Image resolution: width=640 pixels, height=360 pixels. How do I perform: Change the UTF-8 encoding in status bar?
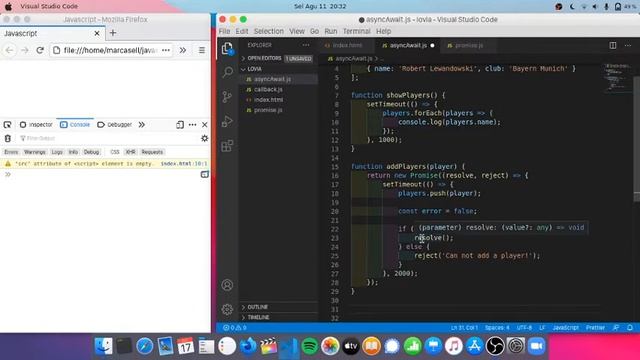(x=524, y=328)
